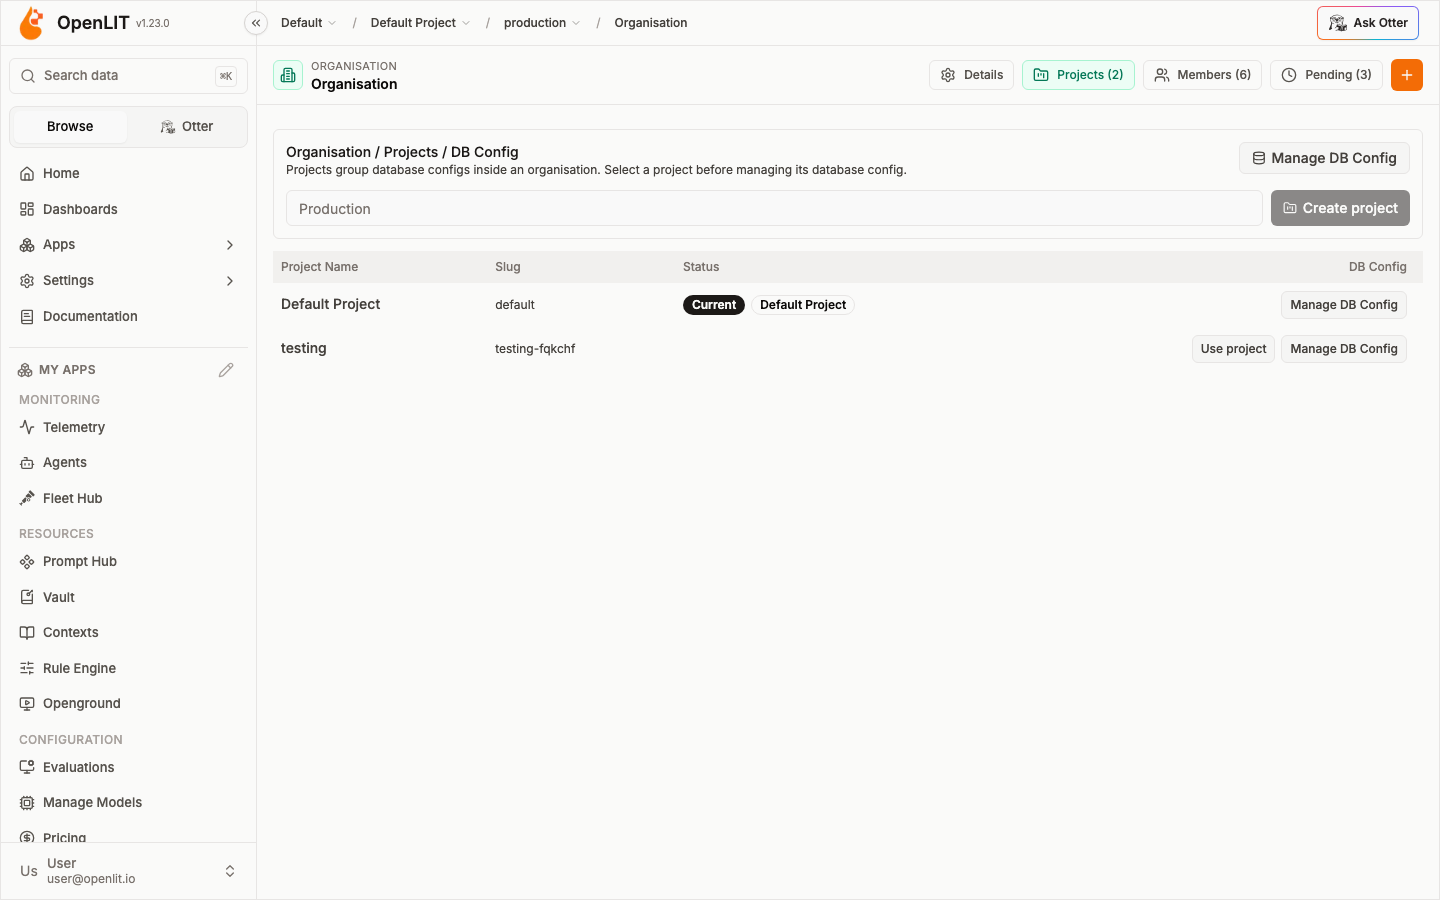Click the organisation building icon
Screen dimensions: 1440x900
click(288, 75)
